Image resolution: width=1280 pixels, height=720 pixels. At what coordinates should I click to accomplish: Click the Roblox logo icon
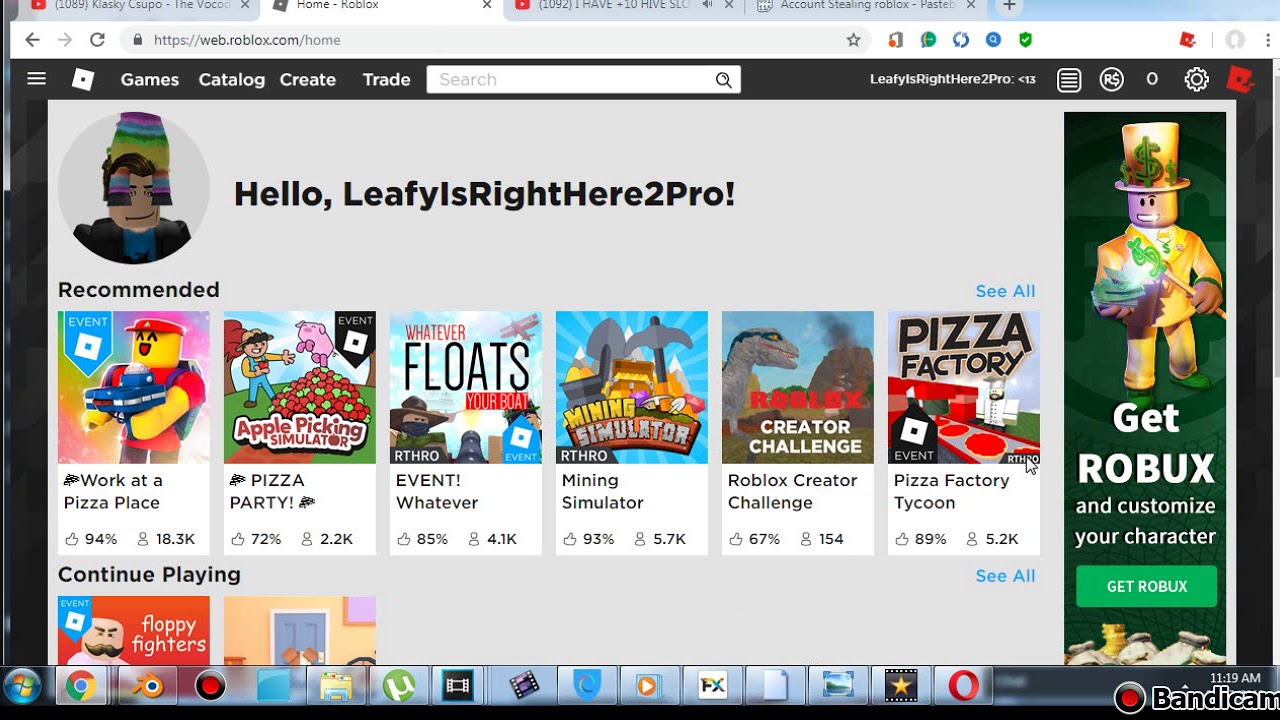tap(83, 79)
